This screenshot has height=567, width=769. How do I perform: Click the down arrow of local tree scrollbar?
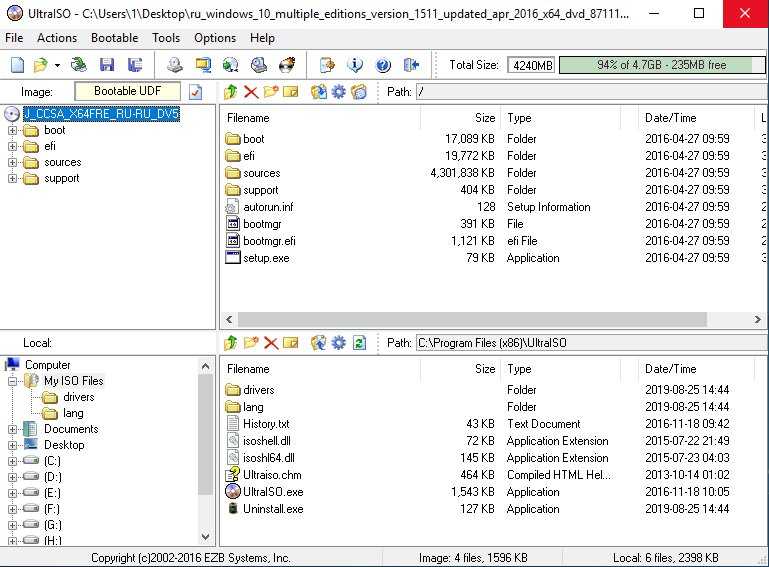point(205,537)
